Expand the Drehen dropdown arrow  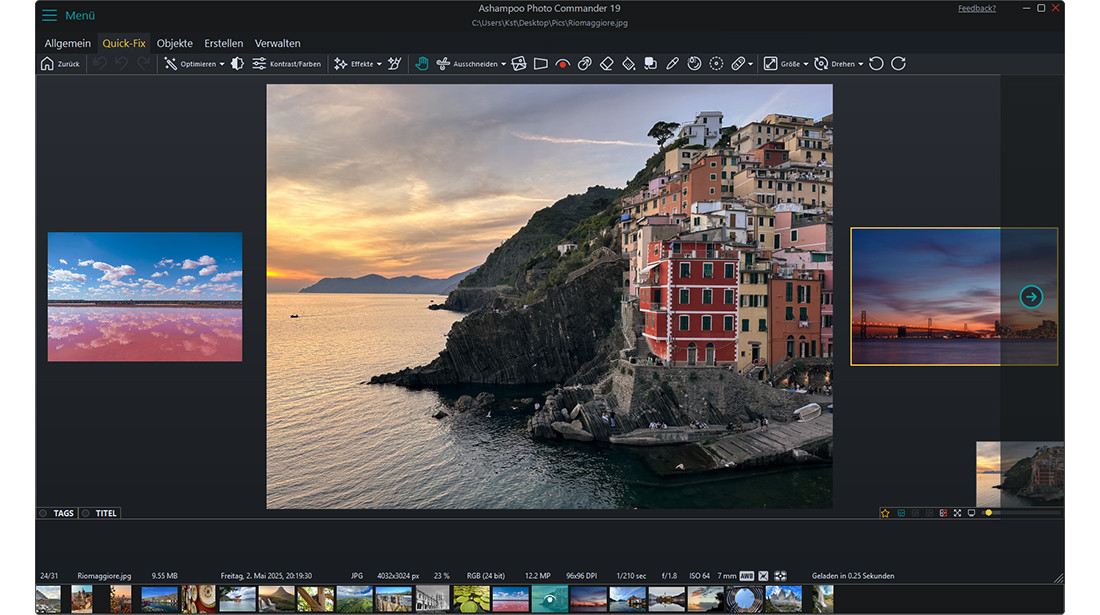(861, 65)
